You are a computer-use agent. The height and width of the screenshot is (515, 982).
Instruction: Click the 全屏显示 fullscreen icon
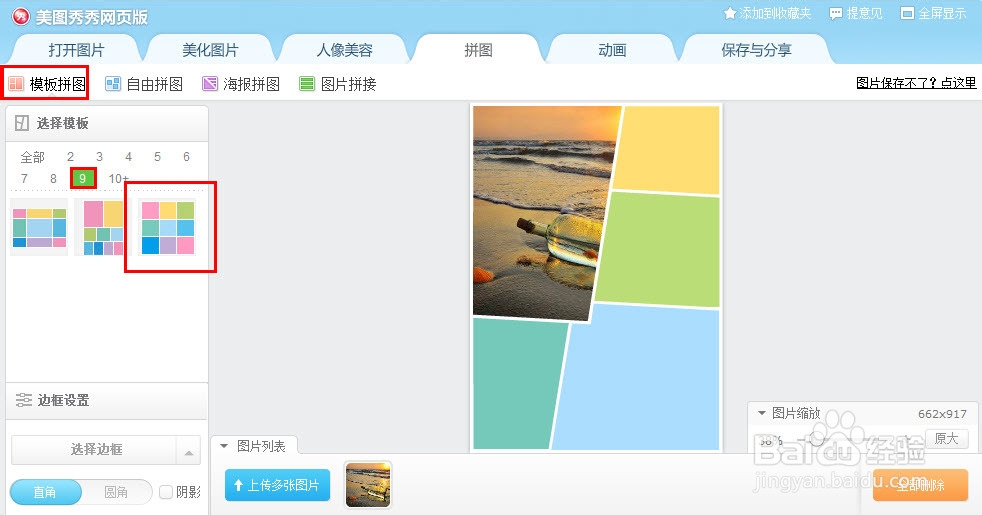907,13
